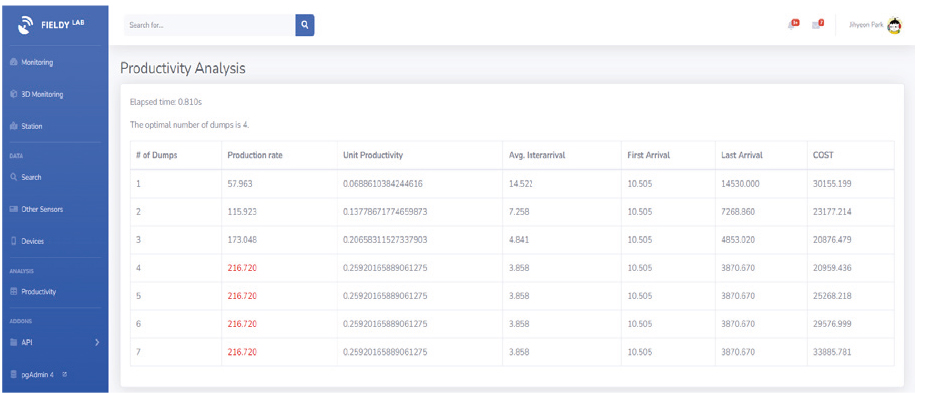Open the Monitoring page

37,62
